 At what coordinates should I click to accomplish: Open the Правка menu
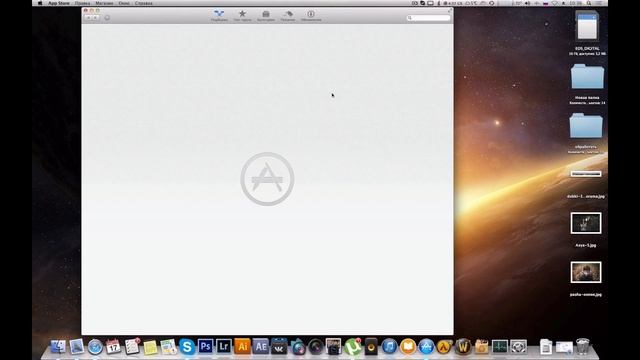[82, 3]
